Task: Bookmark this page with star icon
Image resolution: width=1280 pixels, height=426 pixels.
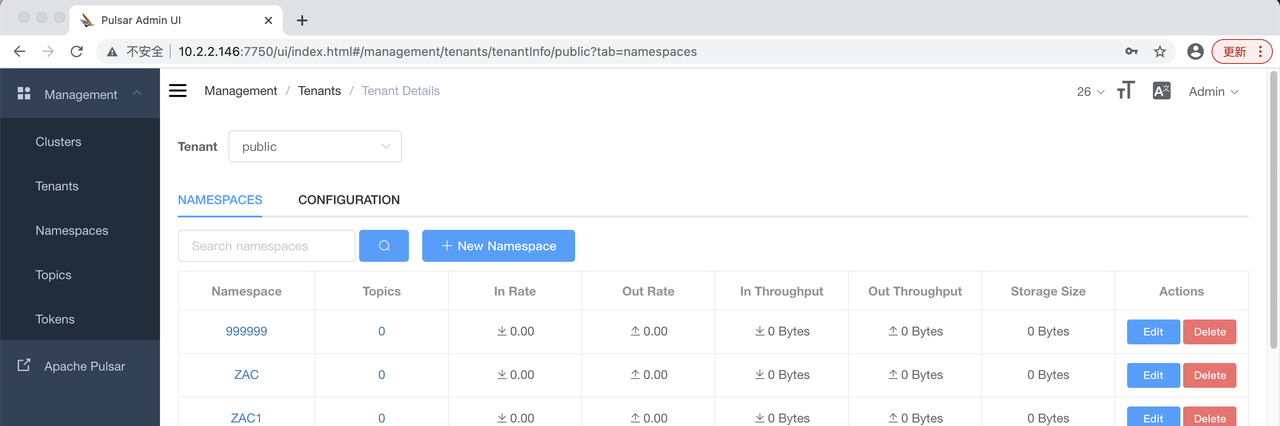Action: 1160,51
